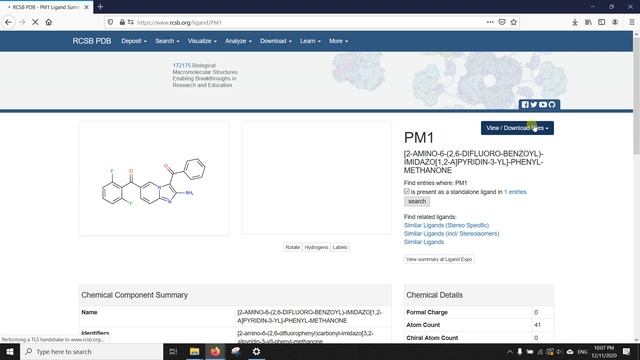Image resolution: width=640 pixels, height=360 pixels.
Task: Open page actions three-dot menu
Action: point(490,22)
